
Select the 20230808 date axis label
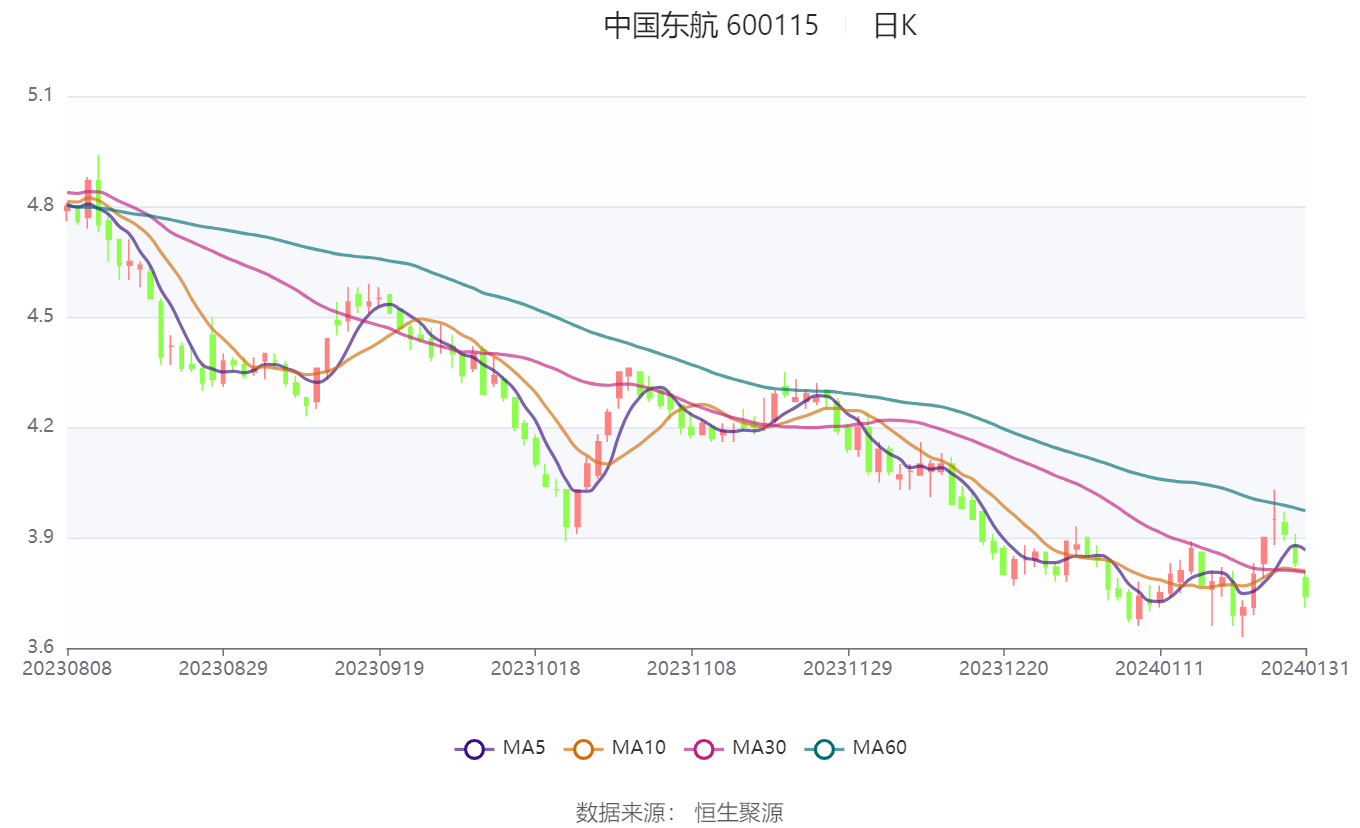pos(67,668)
